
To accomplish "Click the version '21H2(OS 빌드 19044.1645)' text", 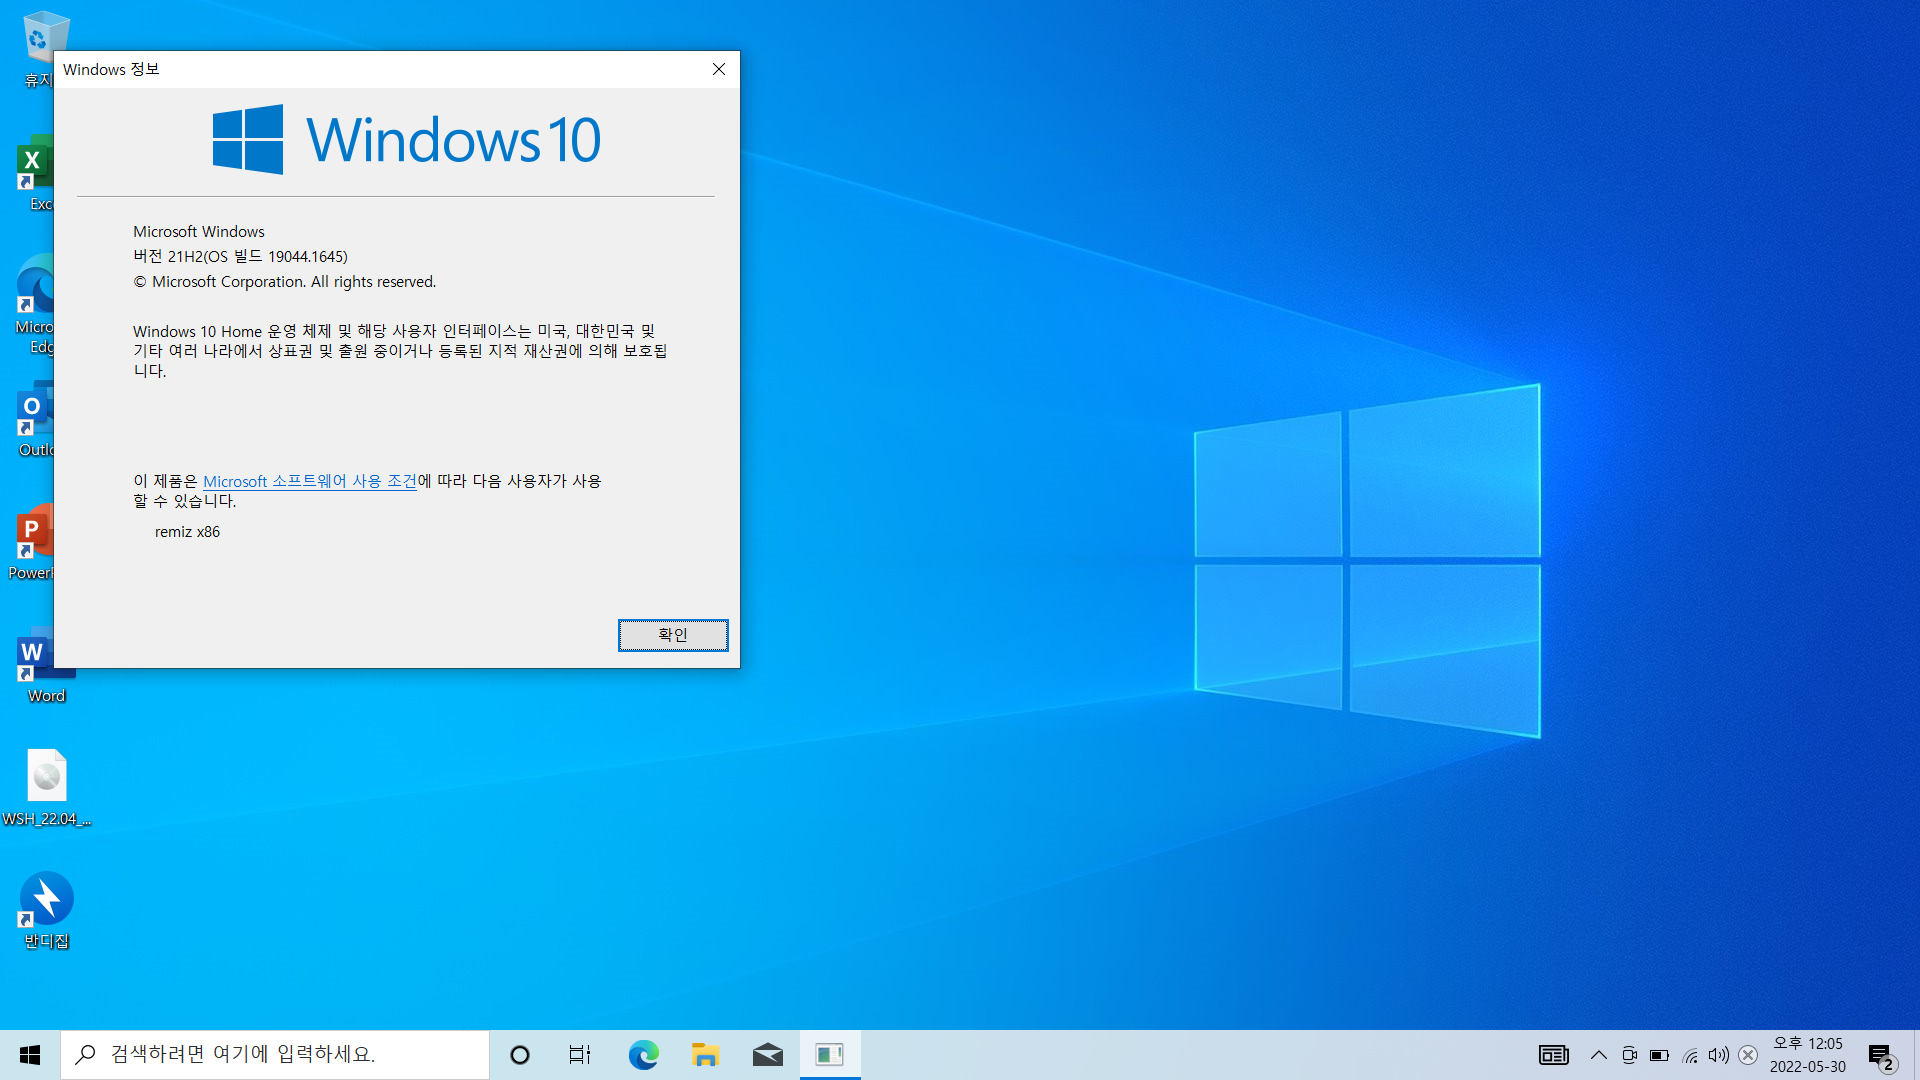I will point(258,257).
